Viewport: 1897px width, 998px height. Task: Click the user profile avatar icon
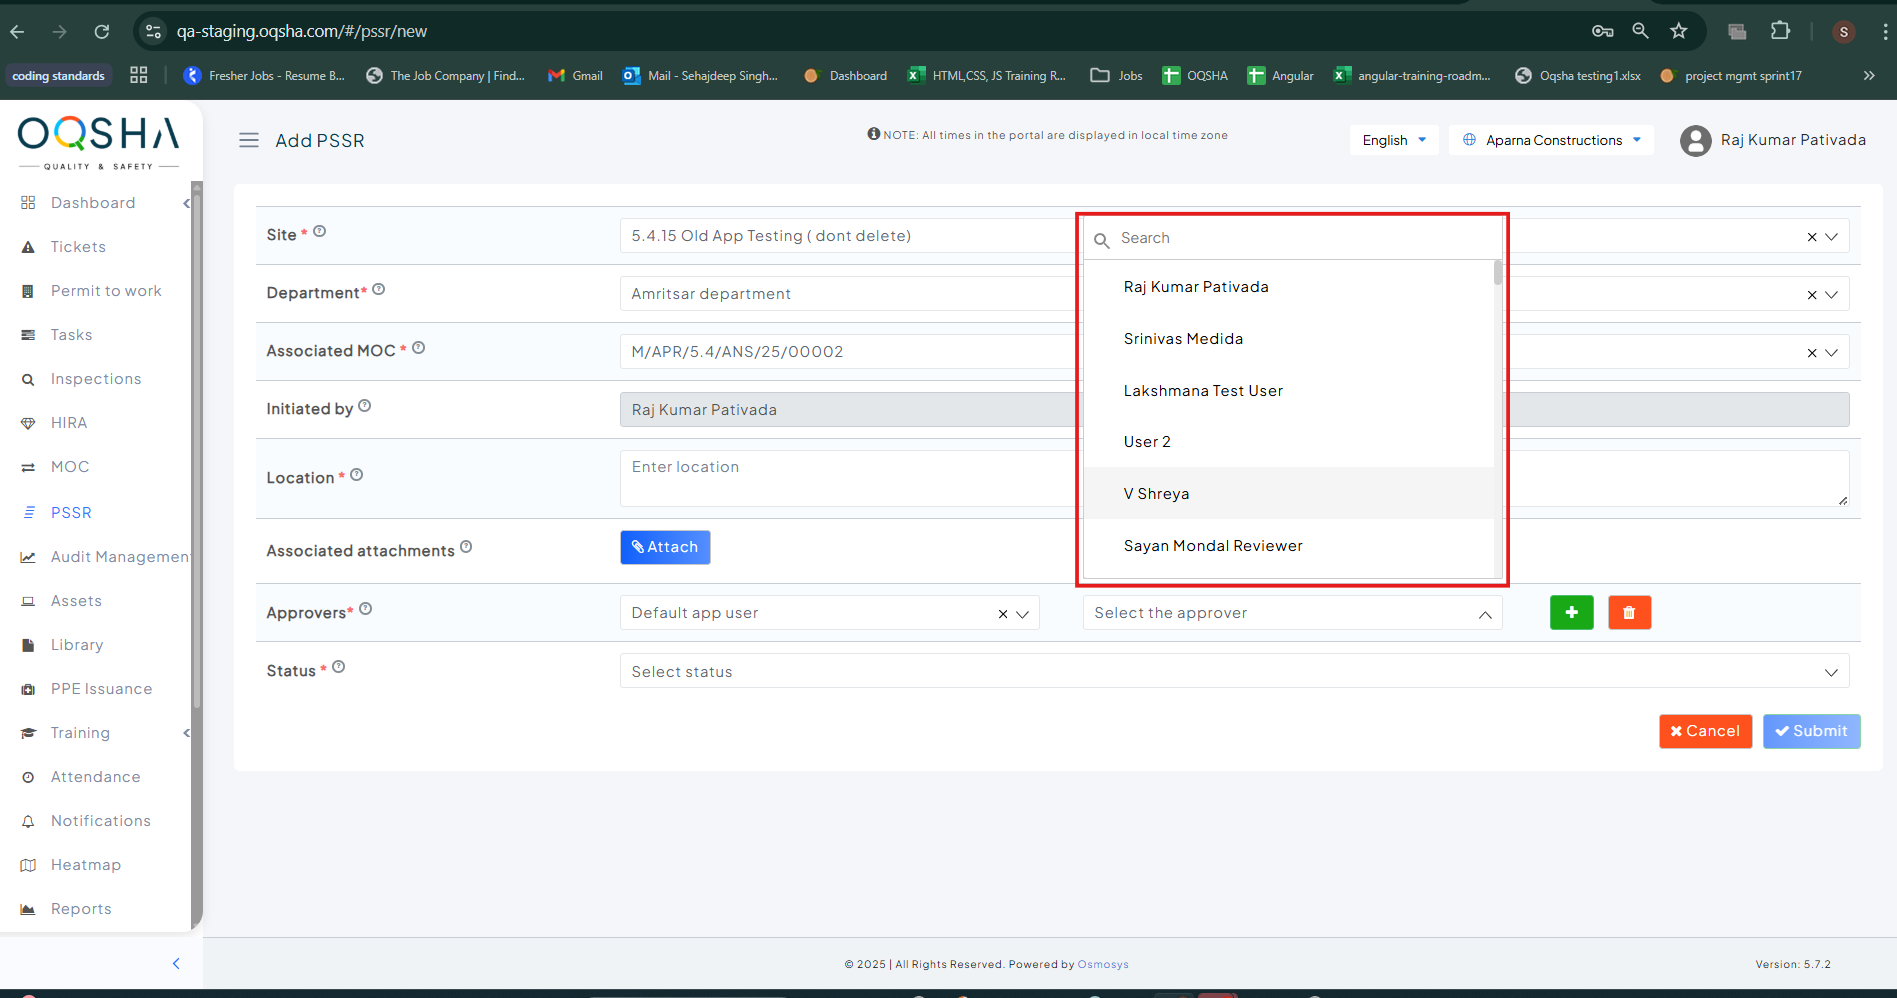click(1695, 141)
